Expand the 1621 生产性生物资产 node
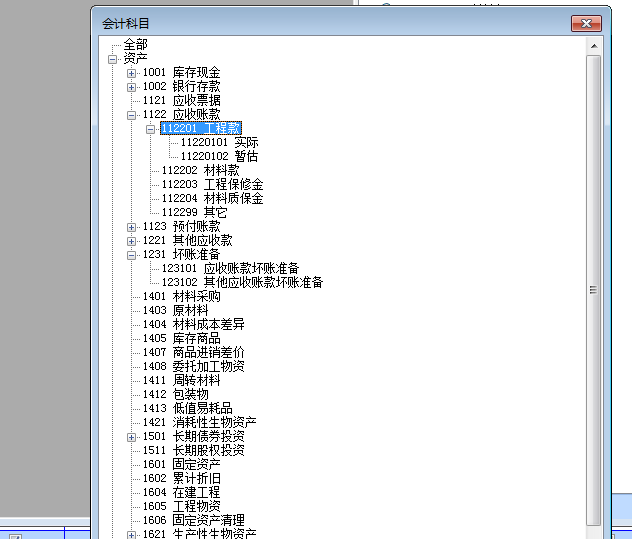 [x=131, y=535]
